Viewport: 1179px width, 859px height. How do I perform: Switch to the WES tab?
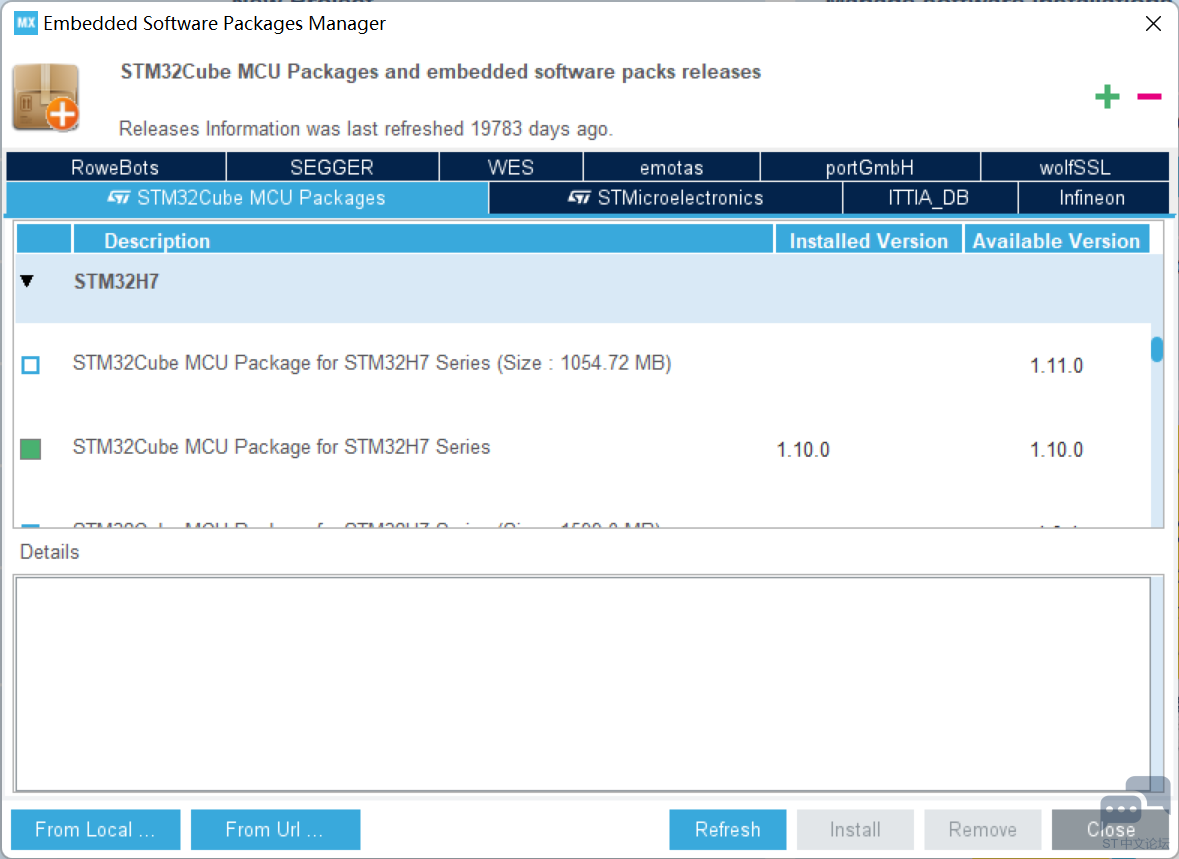pyautogui.click(x=511, y=167)
